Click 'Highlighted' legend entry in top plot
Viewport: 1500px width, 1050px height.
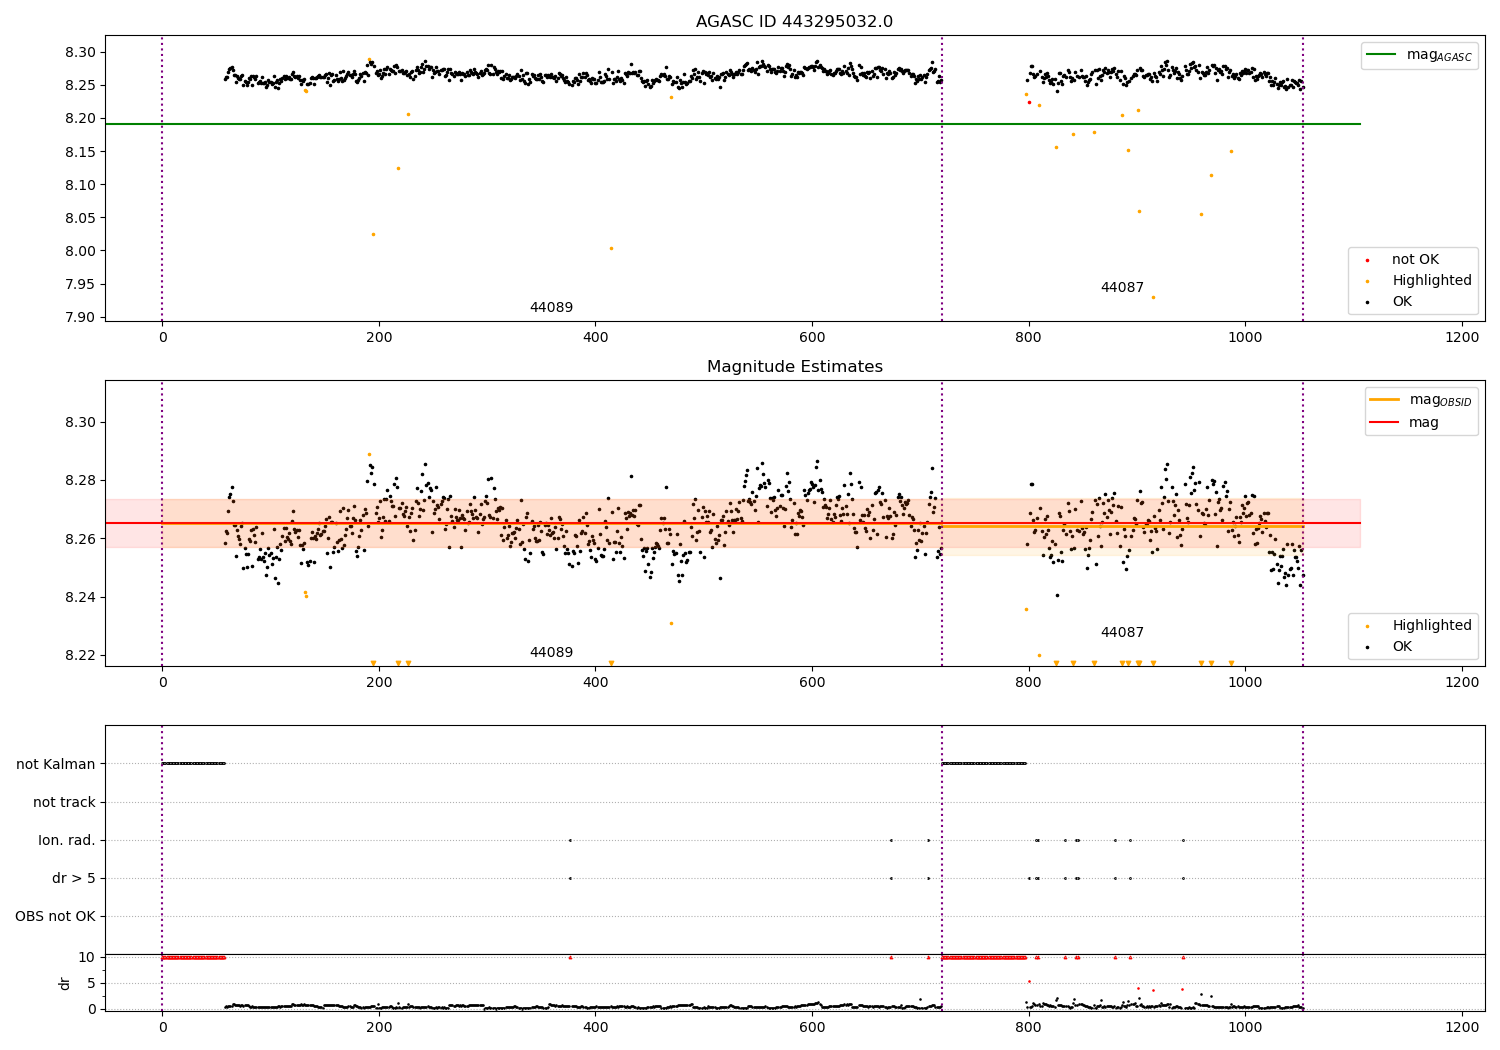coord(1419,281)
